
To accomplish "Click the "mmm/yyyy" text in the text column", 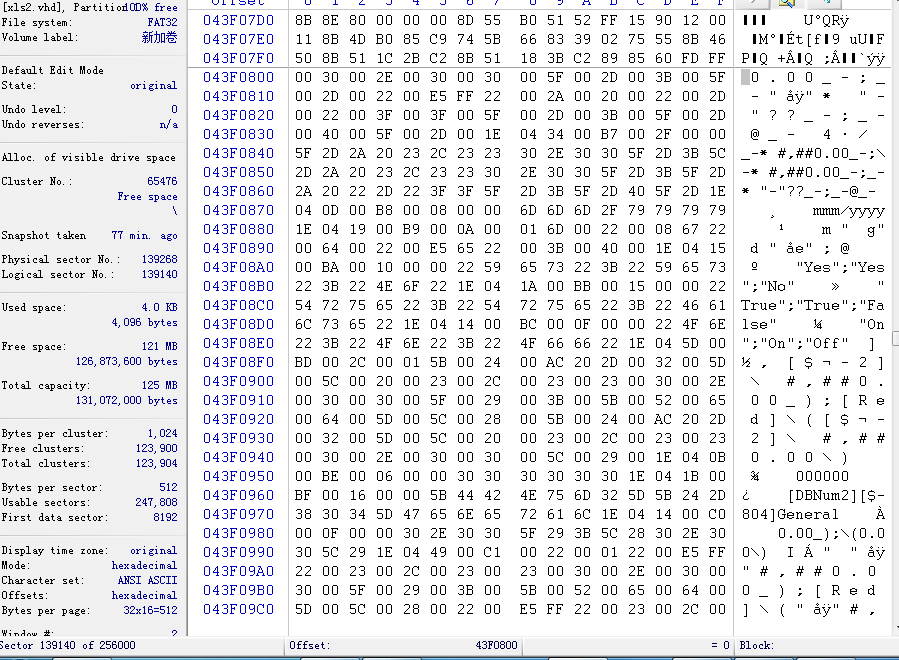I will [x=848, y=210].
